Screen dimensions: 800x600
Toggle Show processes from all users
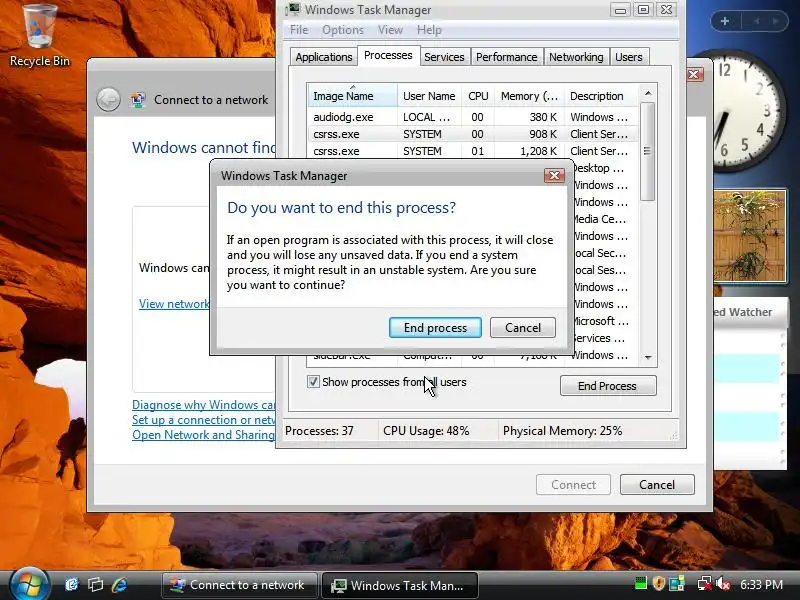coord(313,382)
